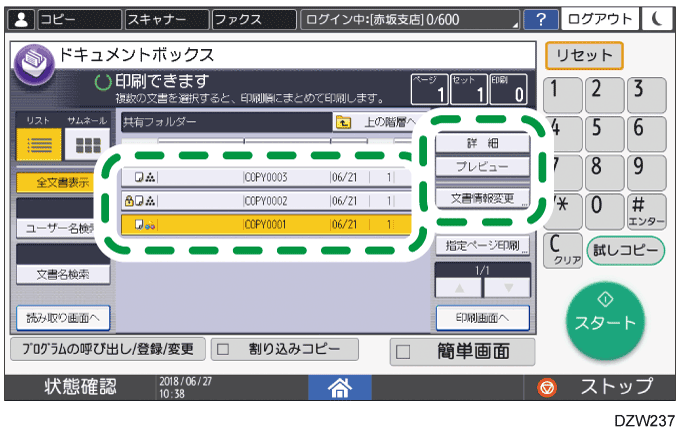Tap the ページ count field

click(430, 89)
